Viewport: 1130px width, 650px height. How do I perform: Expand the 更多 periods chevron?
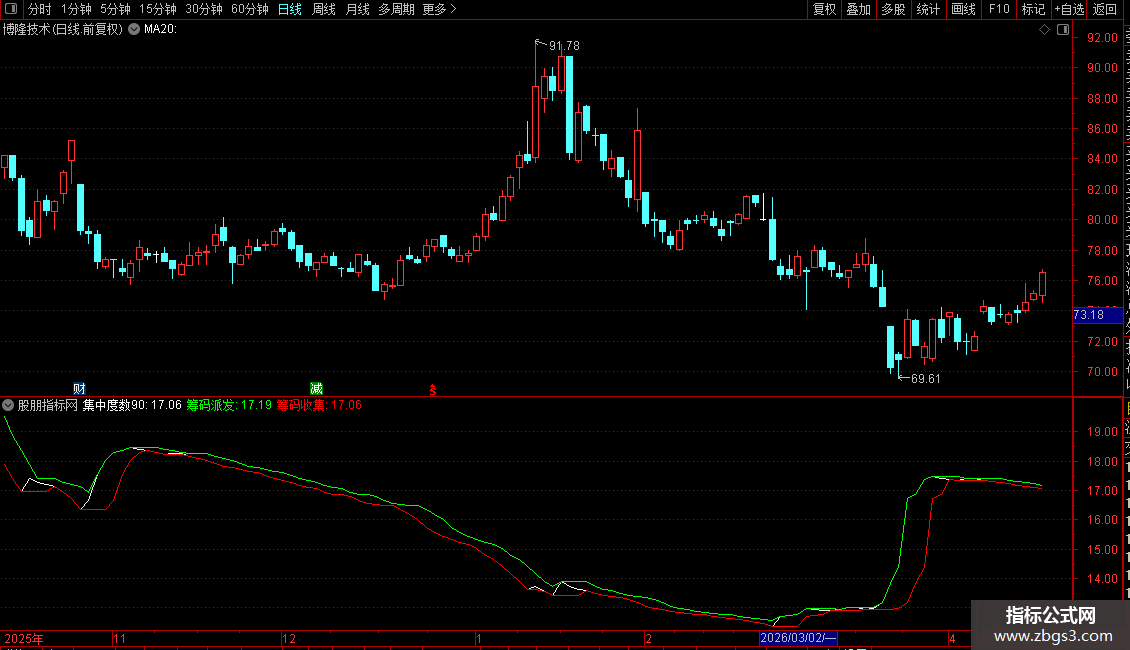click(453, 9)
